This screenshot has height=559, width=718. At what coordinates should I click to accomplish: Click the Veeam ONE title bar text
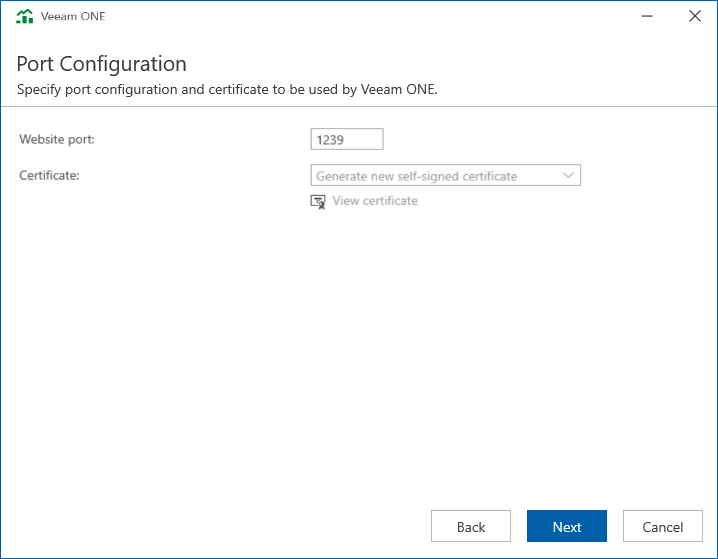(73, 16)
